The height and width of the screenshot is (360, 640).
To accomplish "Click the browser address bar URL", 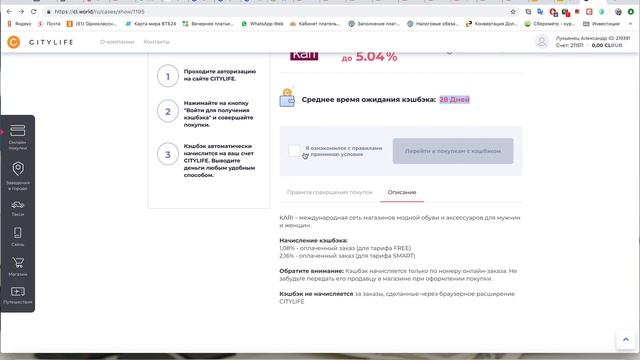I will [x=100, y=11].
